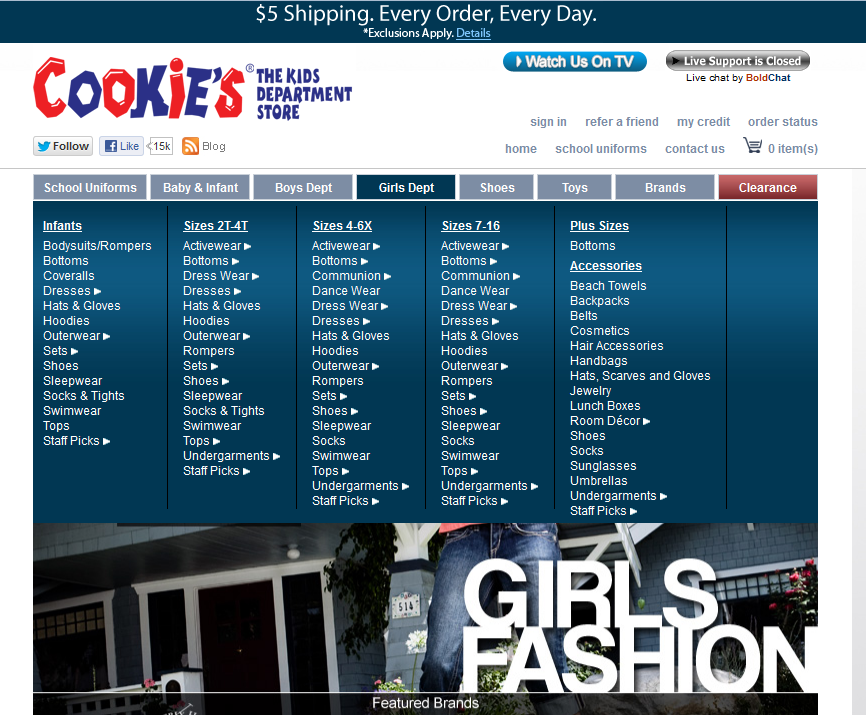Viewport: 866px width, 715px height.
Task: Open the Sizes 7-16 heading
Action: 471,226
